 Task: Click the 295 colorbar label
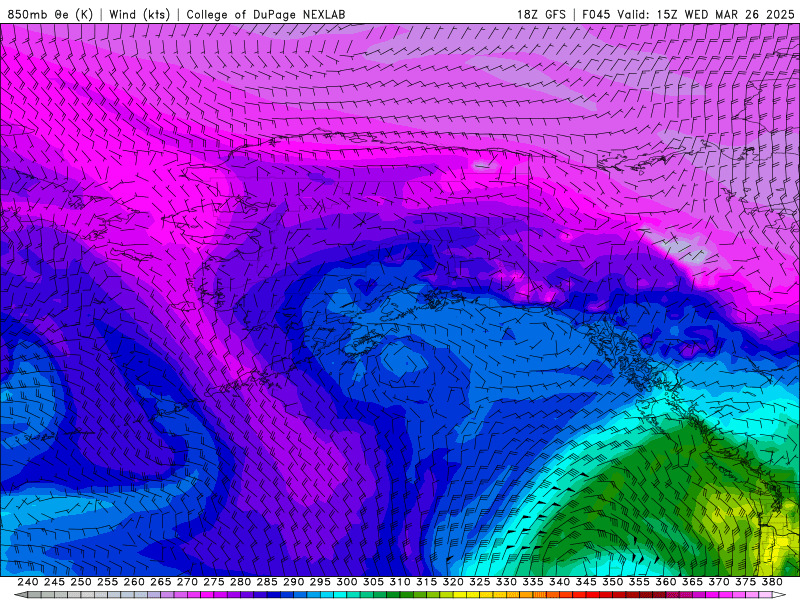[x=320, y=582]
